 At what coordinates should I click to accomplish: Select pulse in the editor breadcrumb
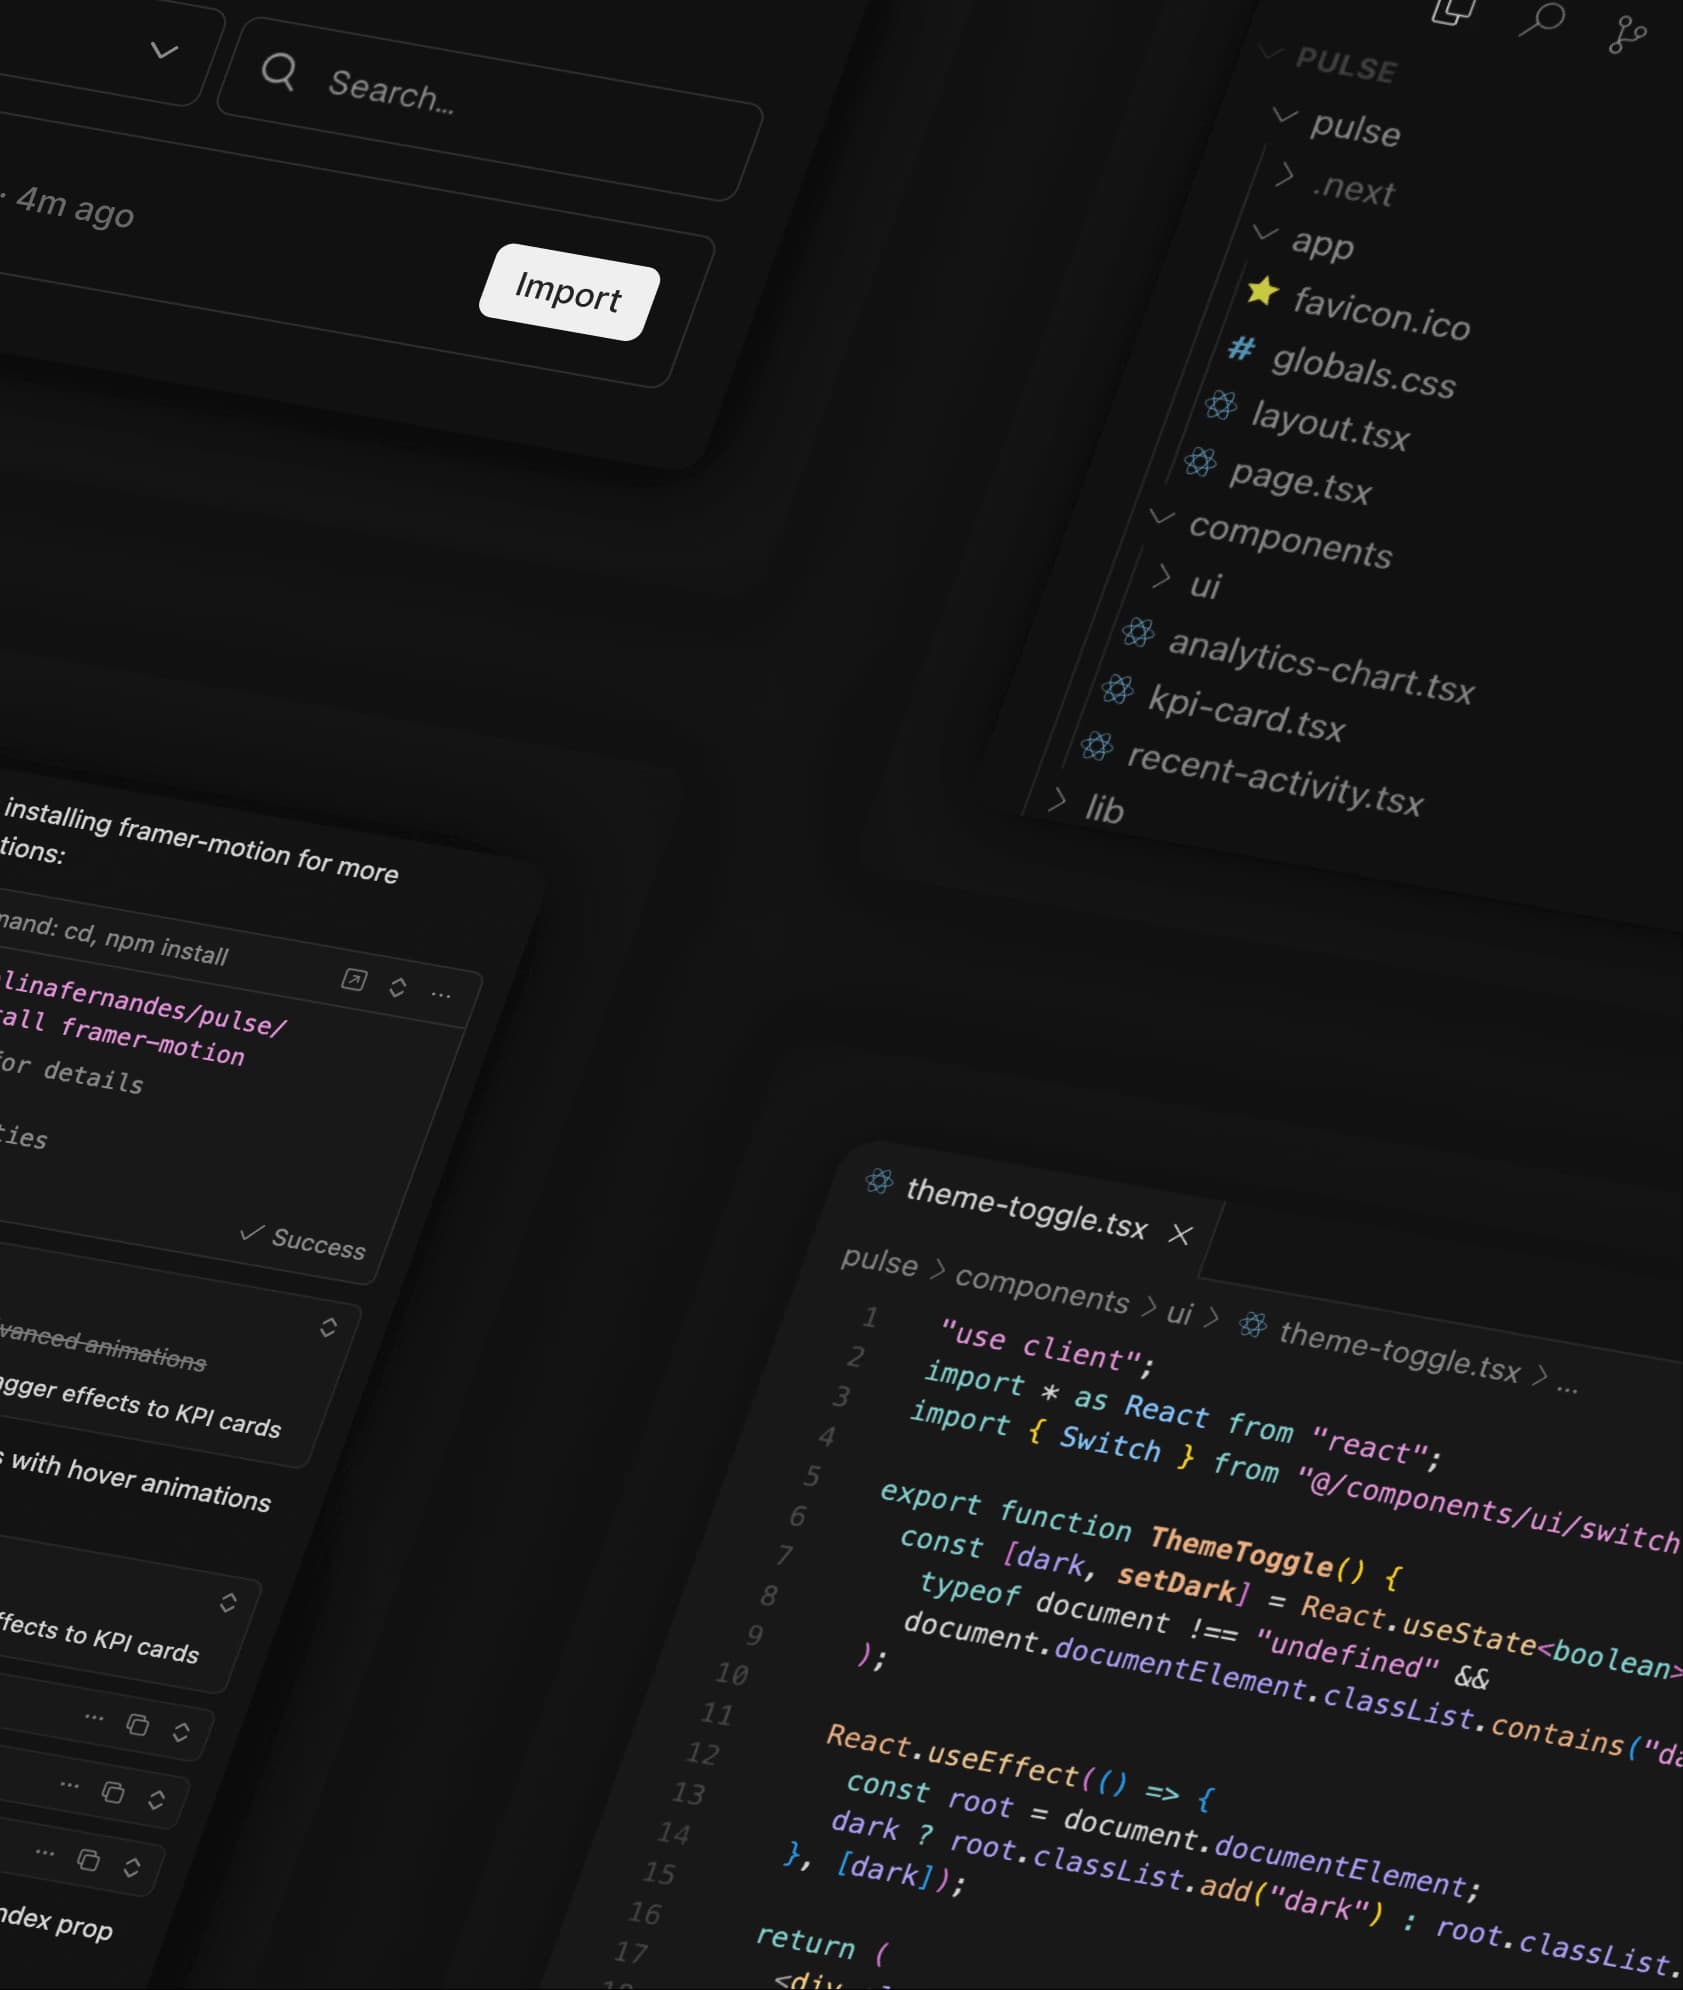pos(879,1261)
